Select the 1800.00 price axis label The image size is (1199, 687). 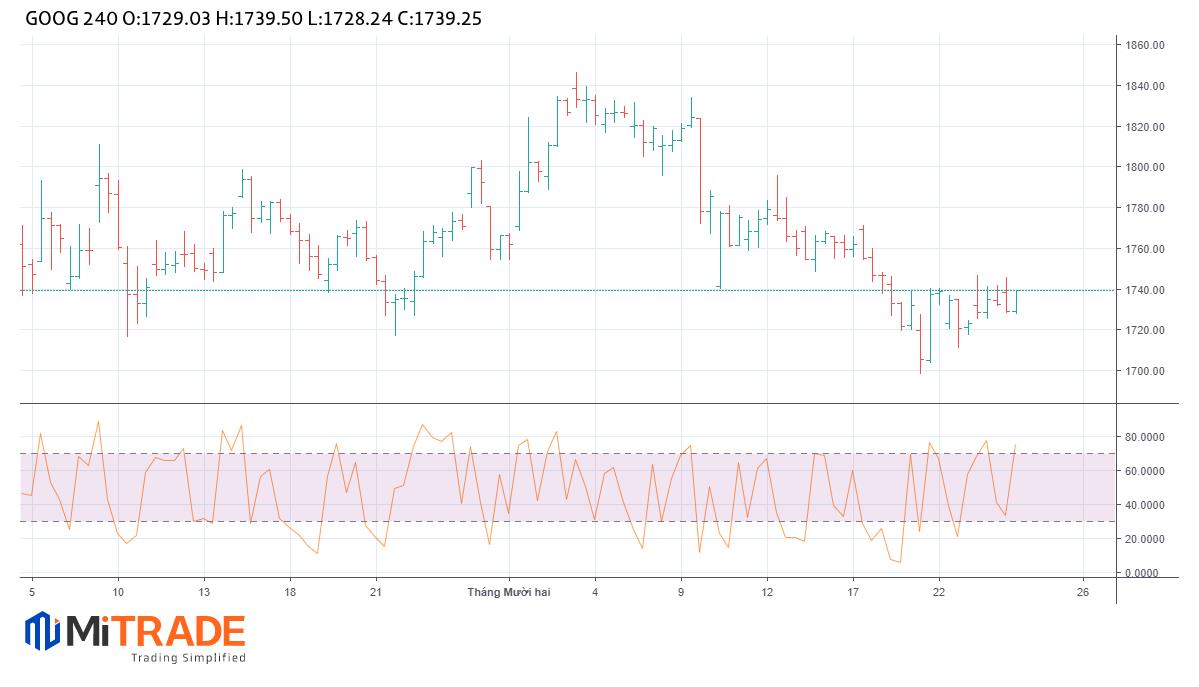click(x=1145, y=167)
